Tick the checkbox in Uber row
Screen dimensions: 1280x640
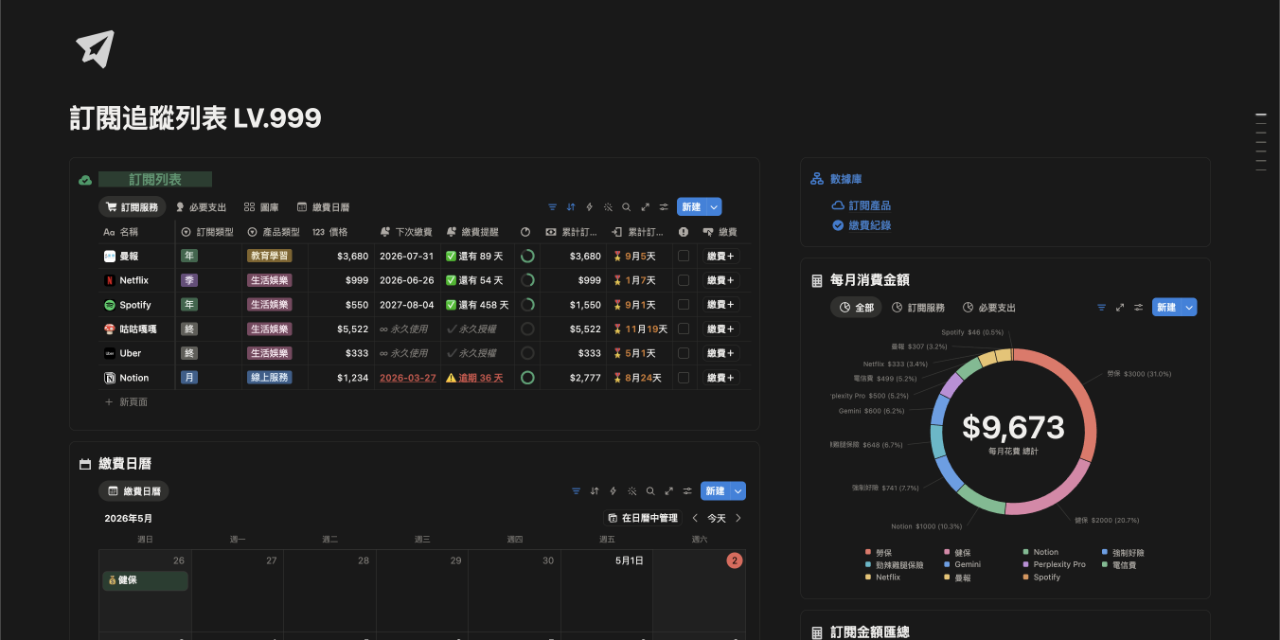(x=683, y=353)
